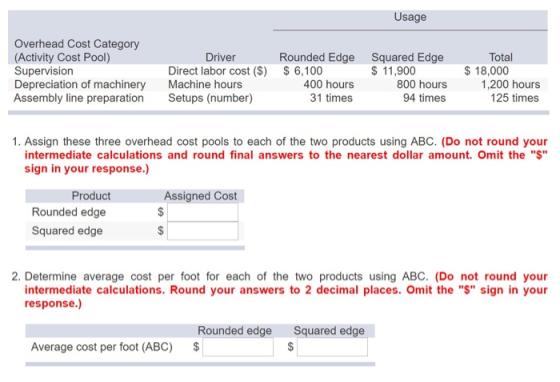Viewport: 560px width, 382px height.
Task: Select the Rounded edge average cost per foot box
Action: [x=238, y=347]
